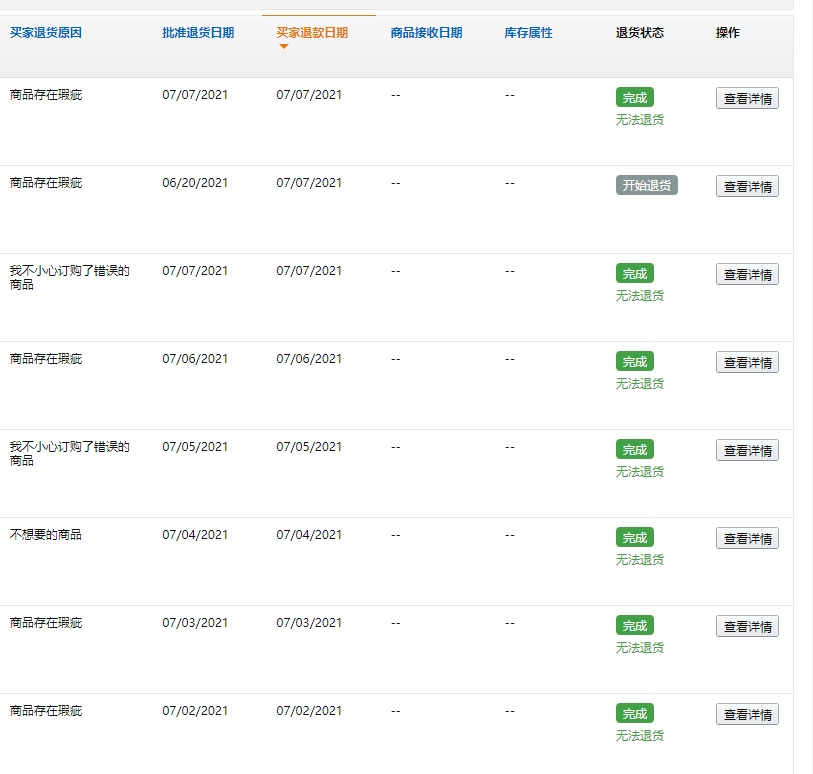813x774 pixels.
Task: Click the green 完成 status badge on top row
Action: 633,97
